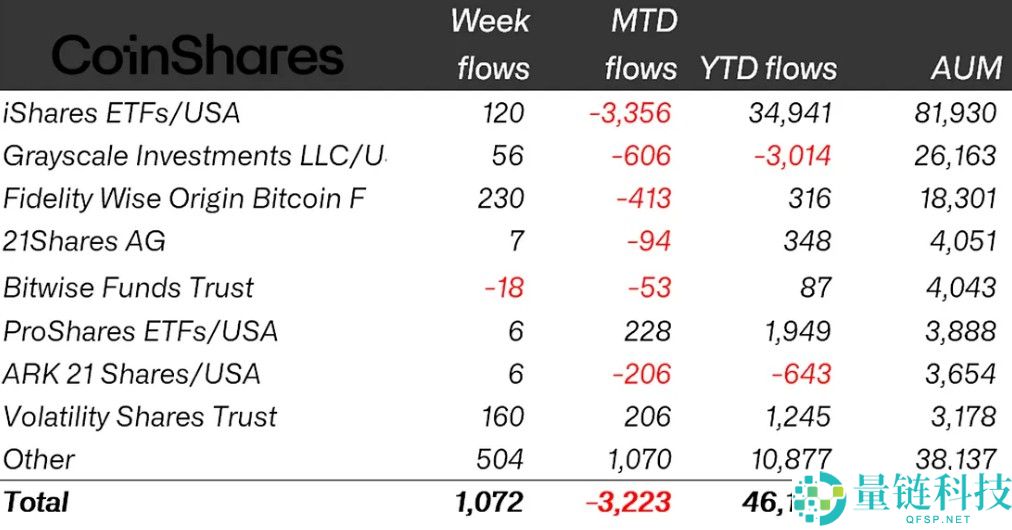Image resolution: width=1012 pixels, height=530 pixels.
Task: Select the Bitwise Funds Trust row label
Action: (129, 287)
